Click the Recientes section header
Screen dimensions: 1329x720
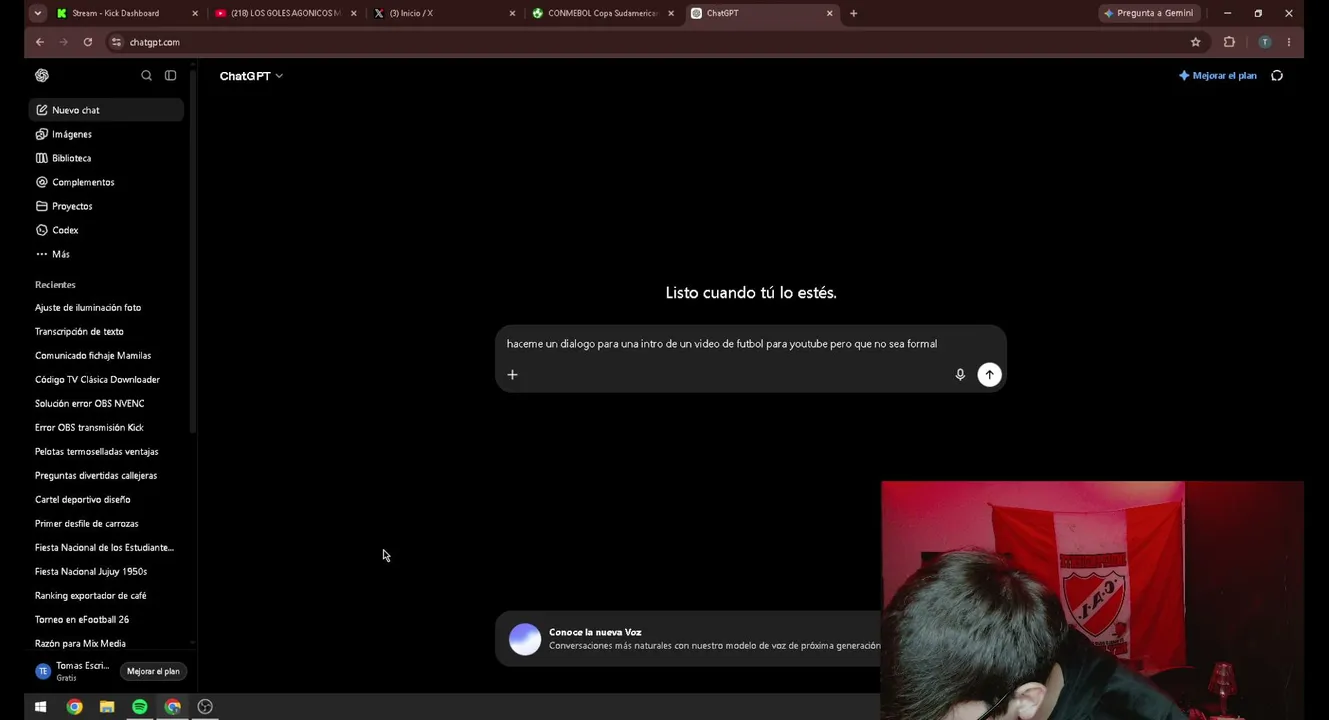coord(55,285)
